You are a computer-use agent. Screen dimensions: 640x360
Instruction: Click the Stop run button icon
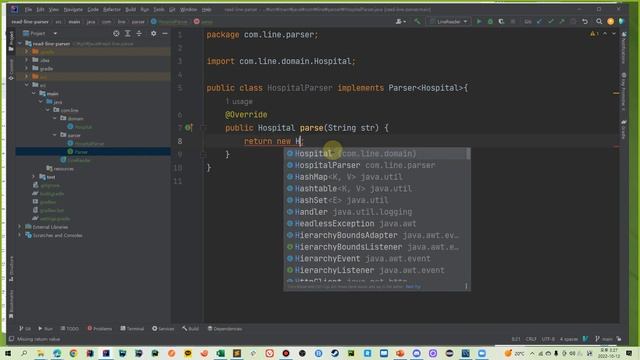tap(513, 21)
